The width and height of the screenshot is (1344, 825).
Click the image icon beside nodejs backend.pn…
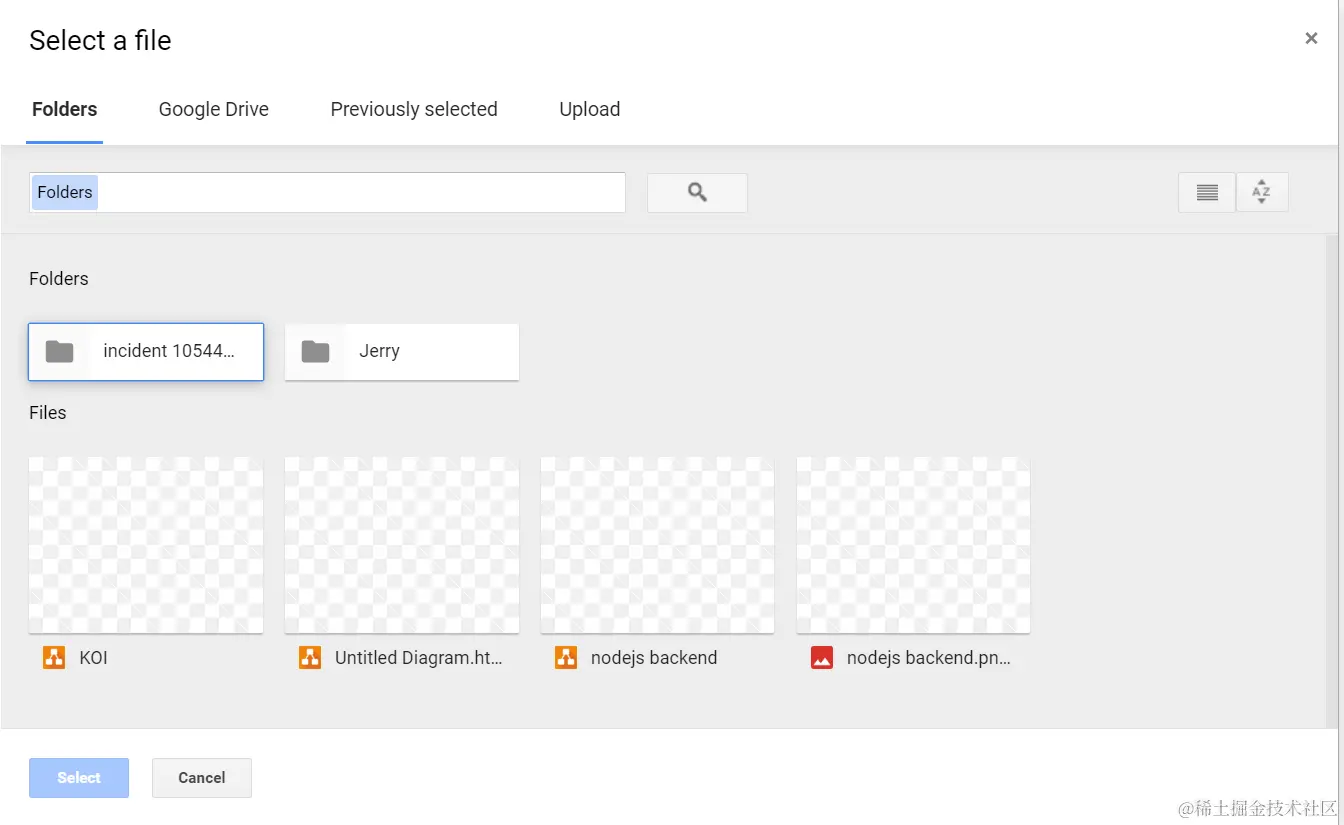pos(822,658)
